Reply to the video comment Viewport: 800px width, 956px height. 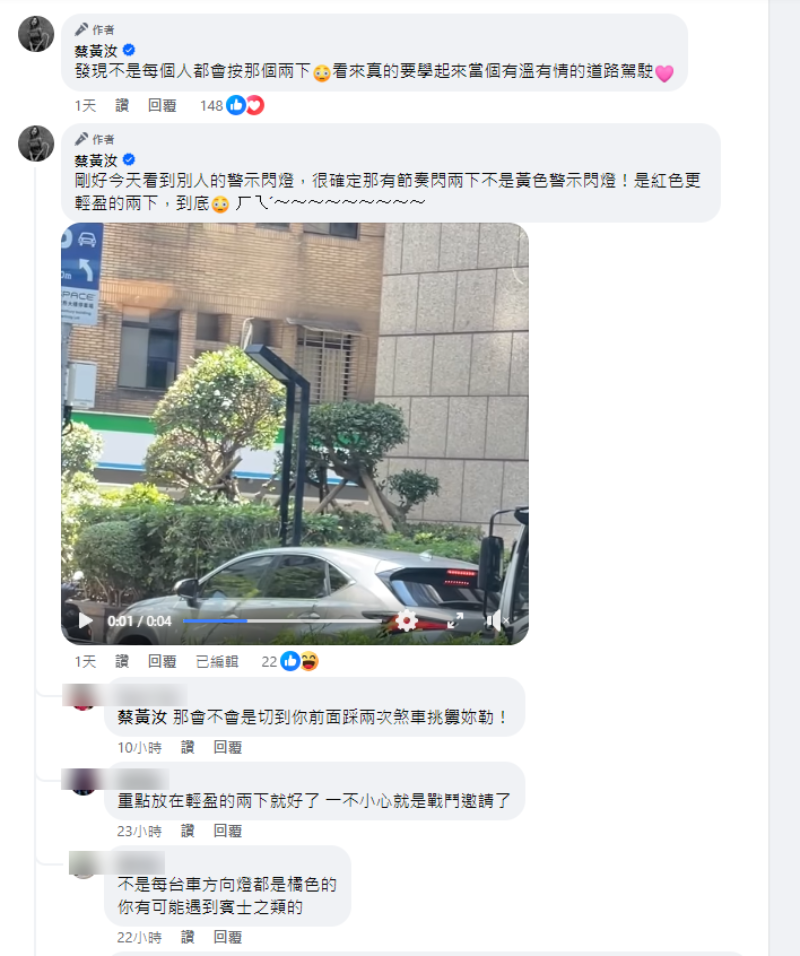162,662
